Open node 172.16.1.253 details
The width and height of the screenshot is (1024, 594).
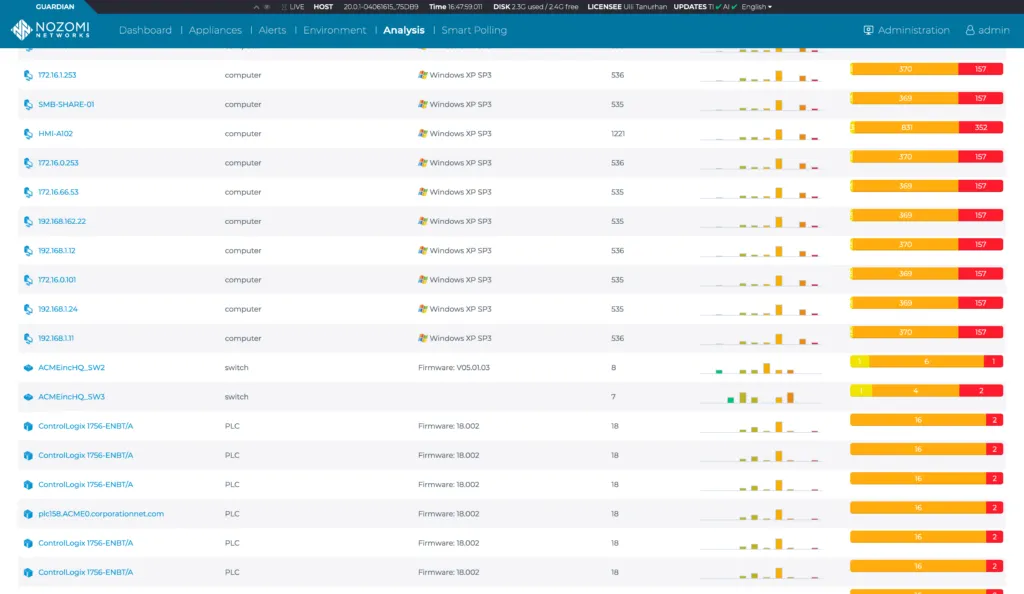click(57, 75)
